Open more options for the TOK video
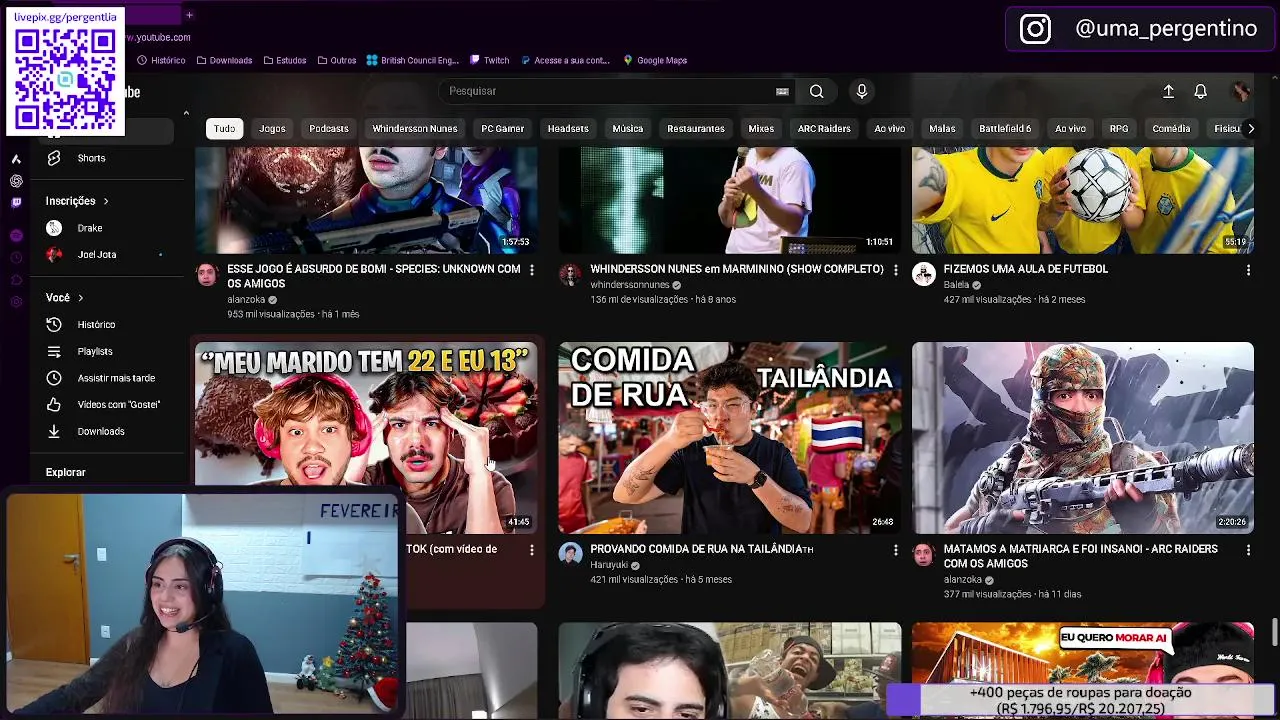 (532, 550)
